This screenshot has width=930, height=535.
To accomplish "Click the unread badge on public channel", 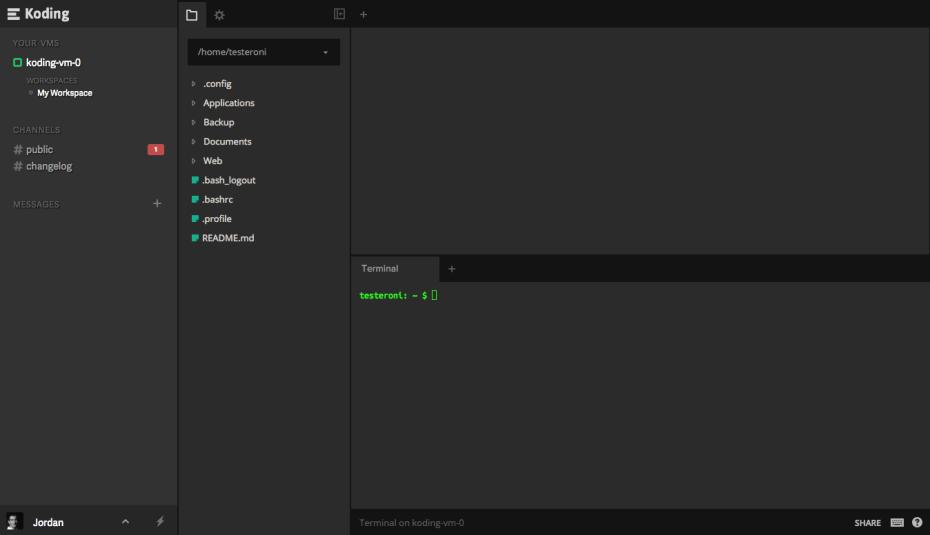I will coord(155,149).
